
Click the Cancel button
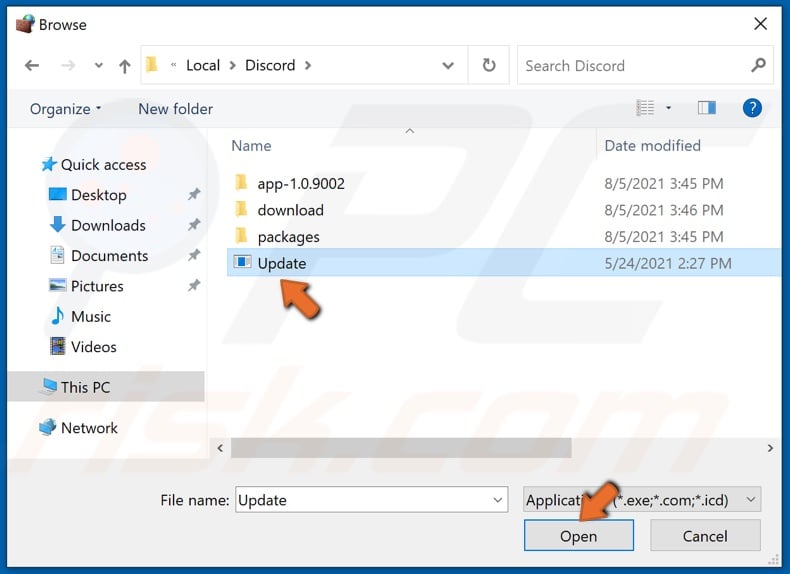705,536
